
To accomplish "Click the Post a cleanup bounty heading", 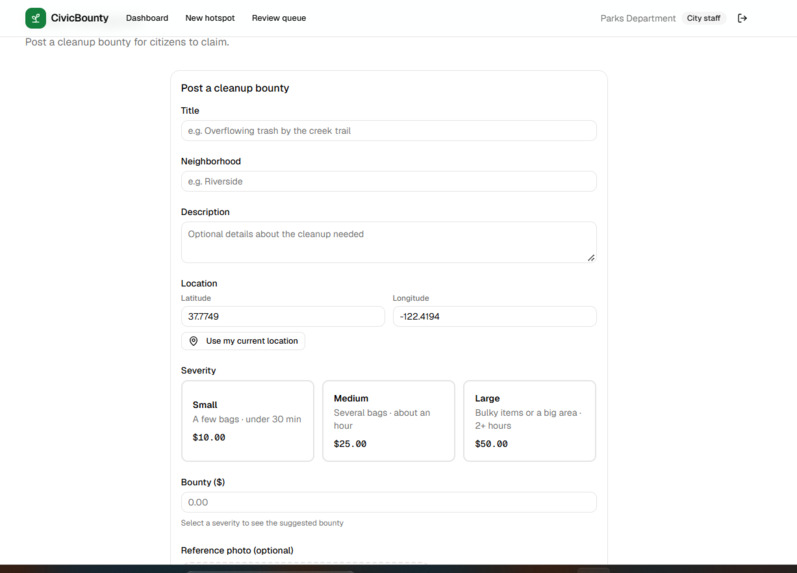I will pos(235,88).
